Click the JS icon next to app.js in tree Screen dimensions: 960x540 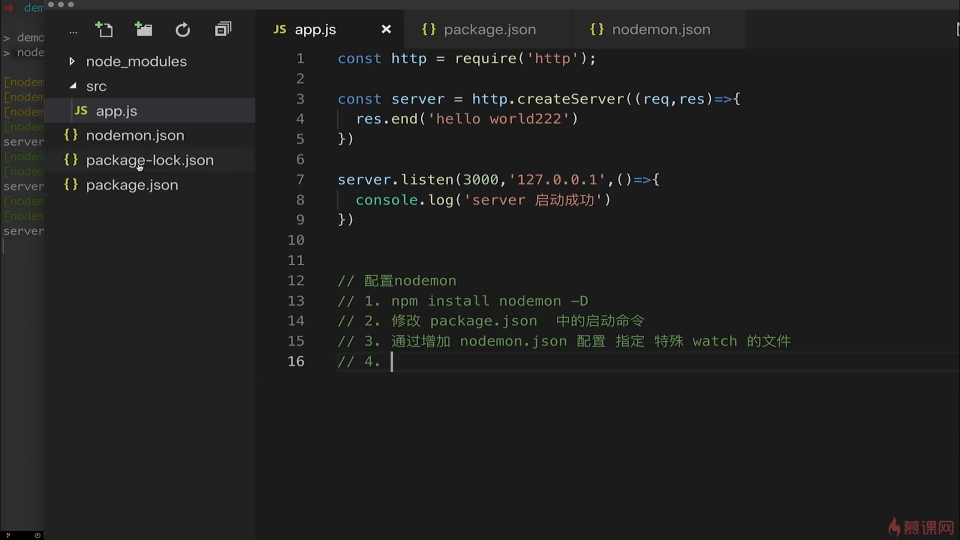point(81,111)
